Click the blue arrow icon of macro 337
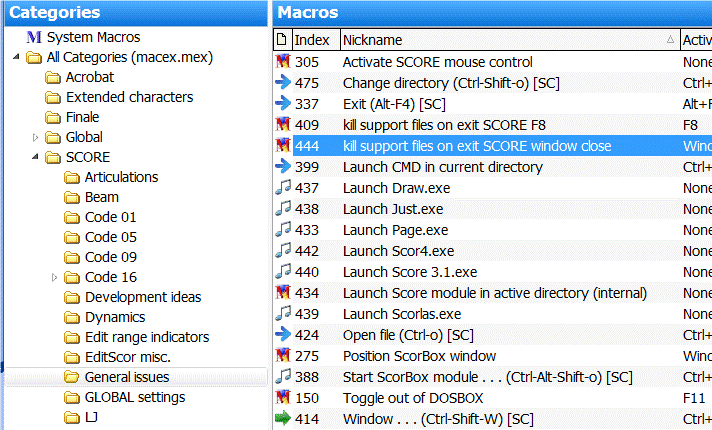 click(283, 103)
